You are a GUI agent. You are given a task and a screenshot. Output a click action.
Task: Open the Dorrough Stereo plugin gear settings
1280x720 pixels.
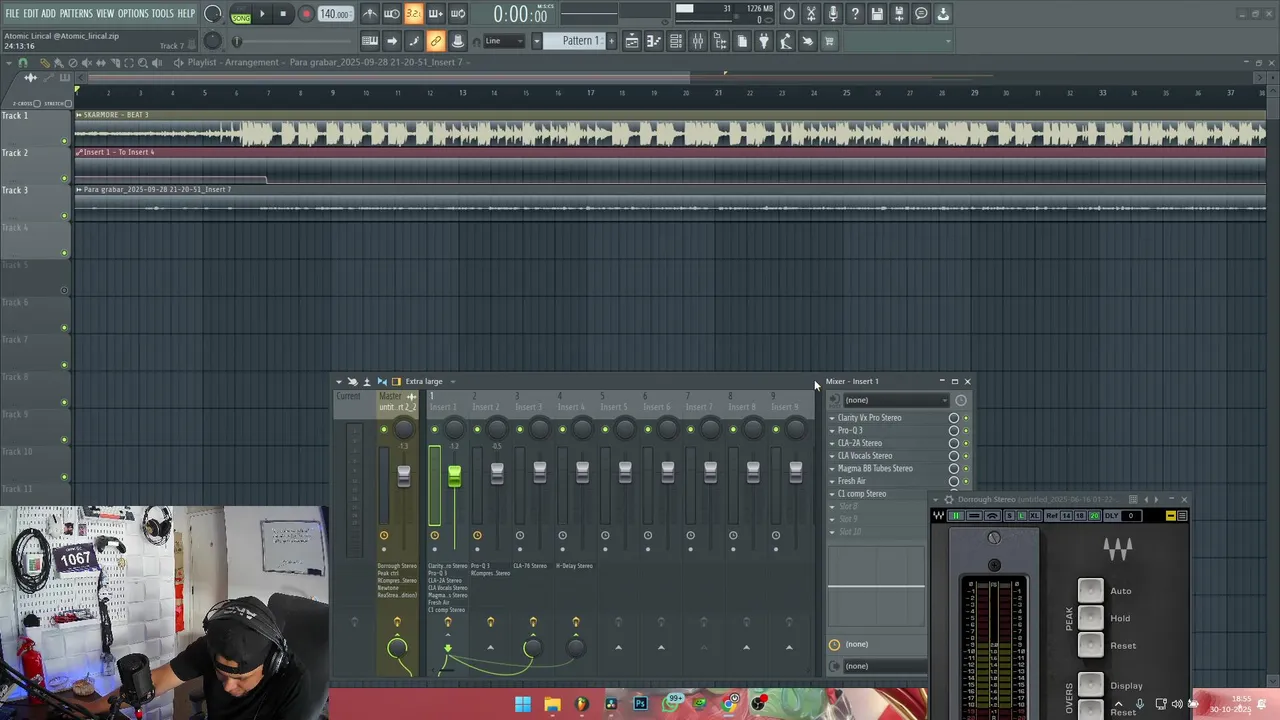949,499
